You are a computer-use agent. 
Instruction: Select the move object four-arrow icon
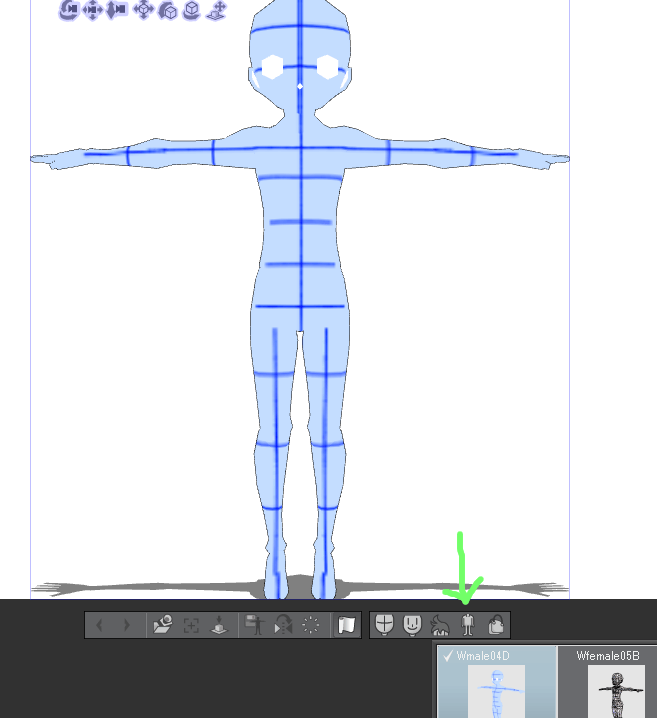point(143,10)
